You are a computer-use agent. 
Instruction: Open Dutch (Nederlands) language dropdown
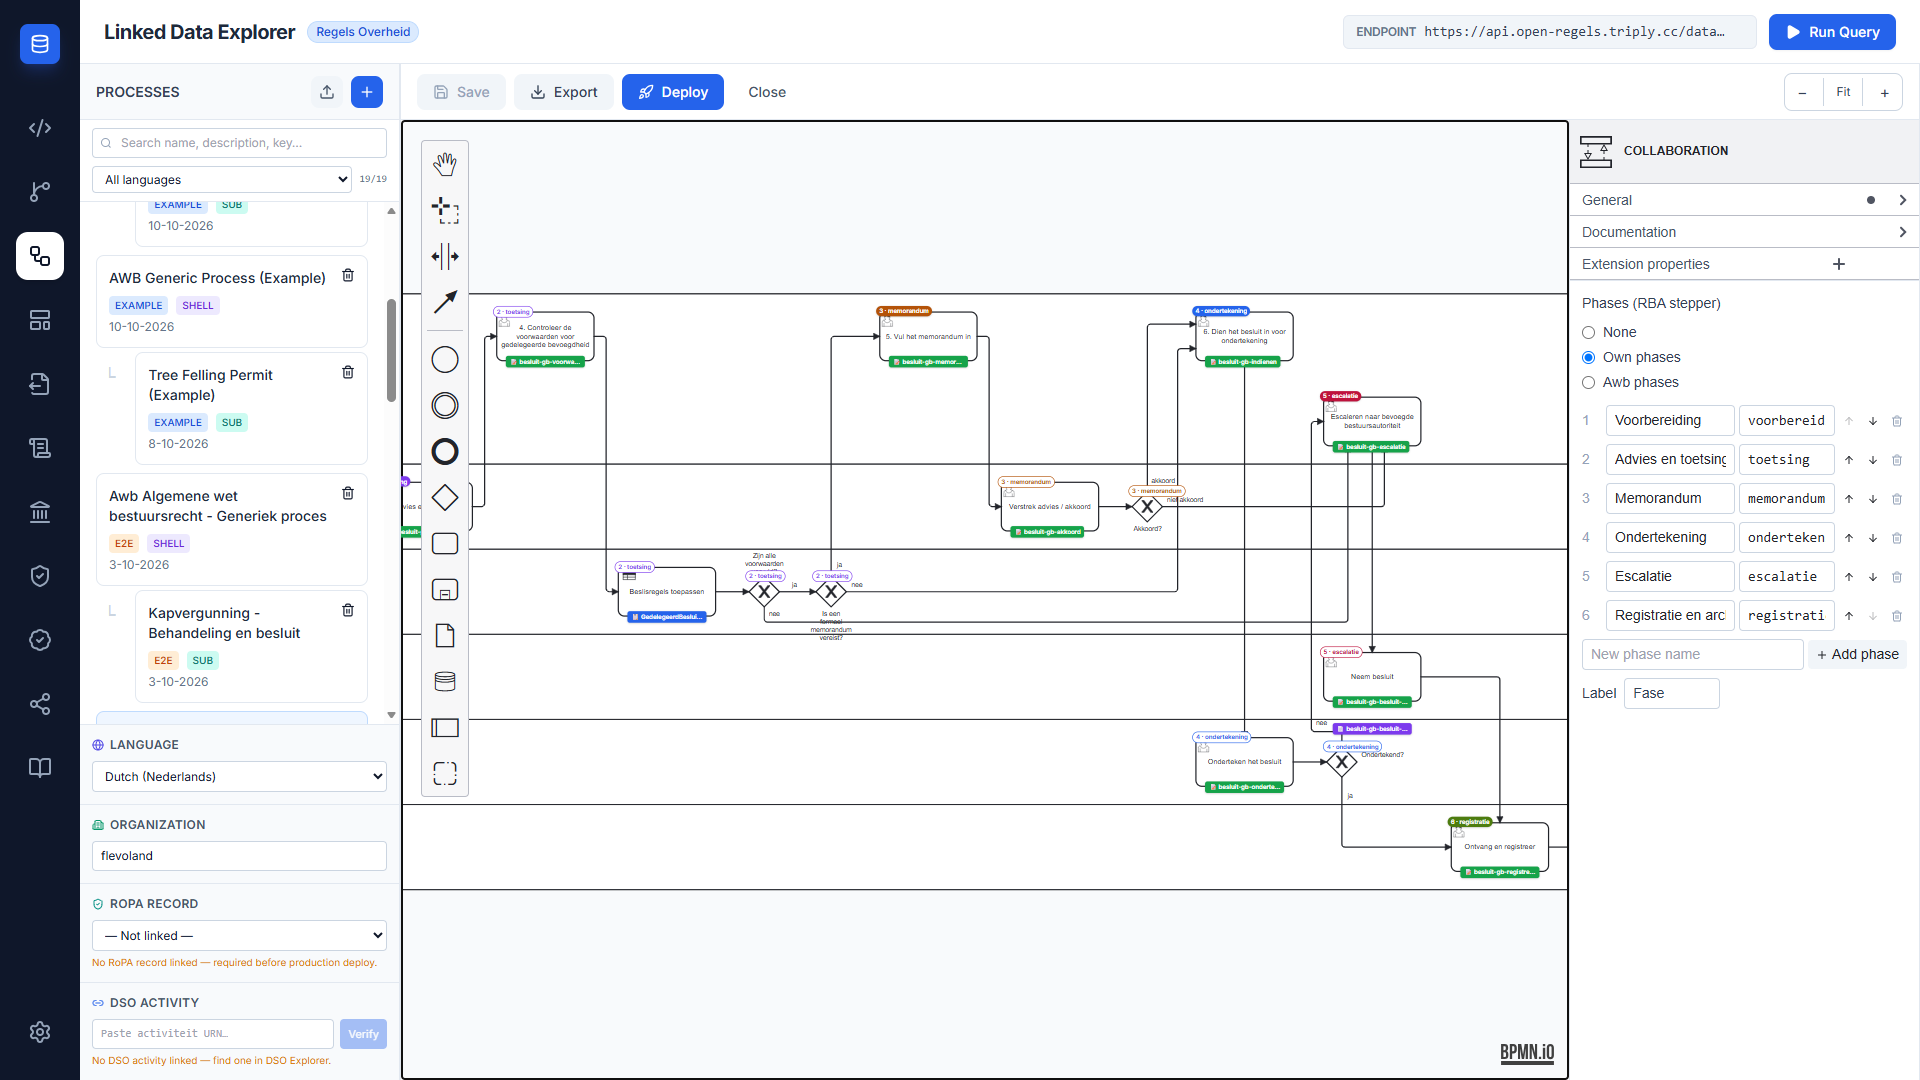(x=239, y=777)
